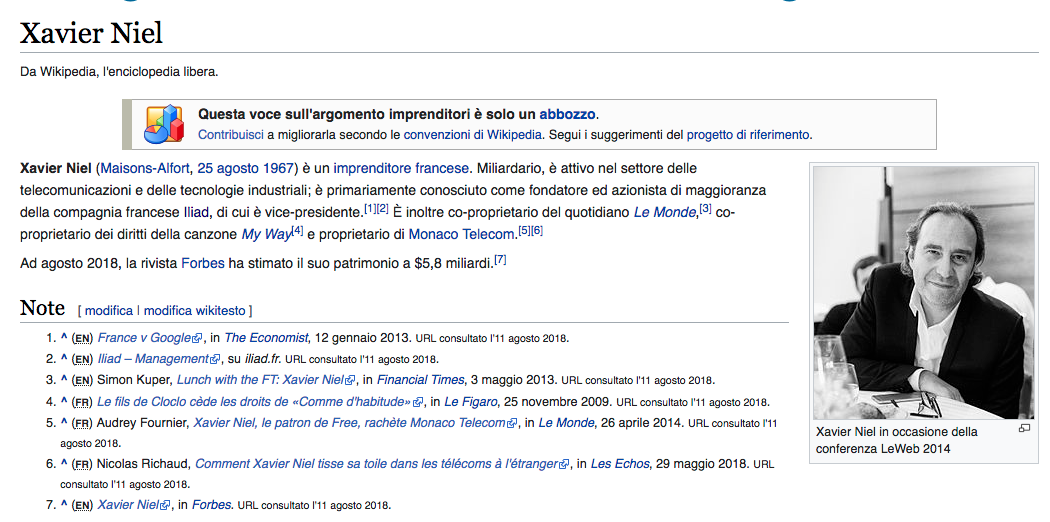Click the external link icon after Iliad – Management
Screen dimensions: 1050x522
point(215,359)
